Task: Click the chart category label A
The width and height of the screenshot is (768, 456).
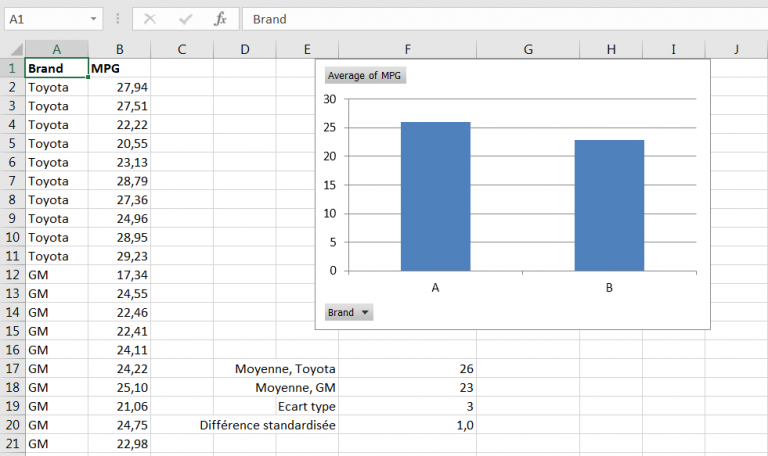Action: pos(435,288)
